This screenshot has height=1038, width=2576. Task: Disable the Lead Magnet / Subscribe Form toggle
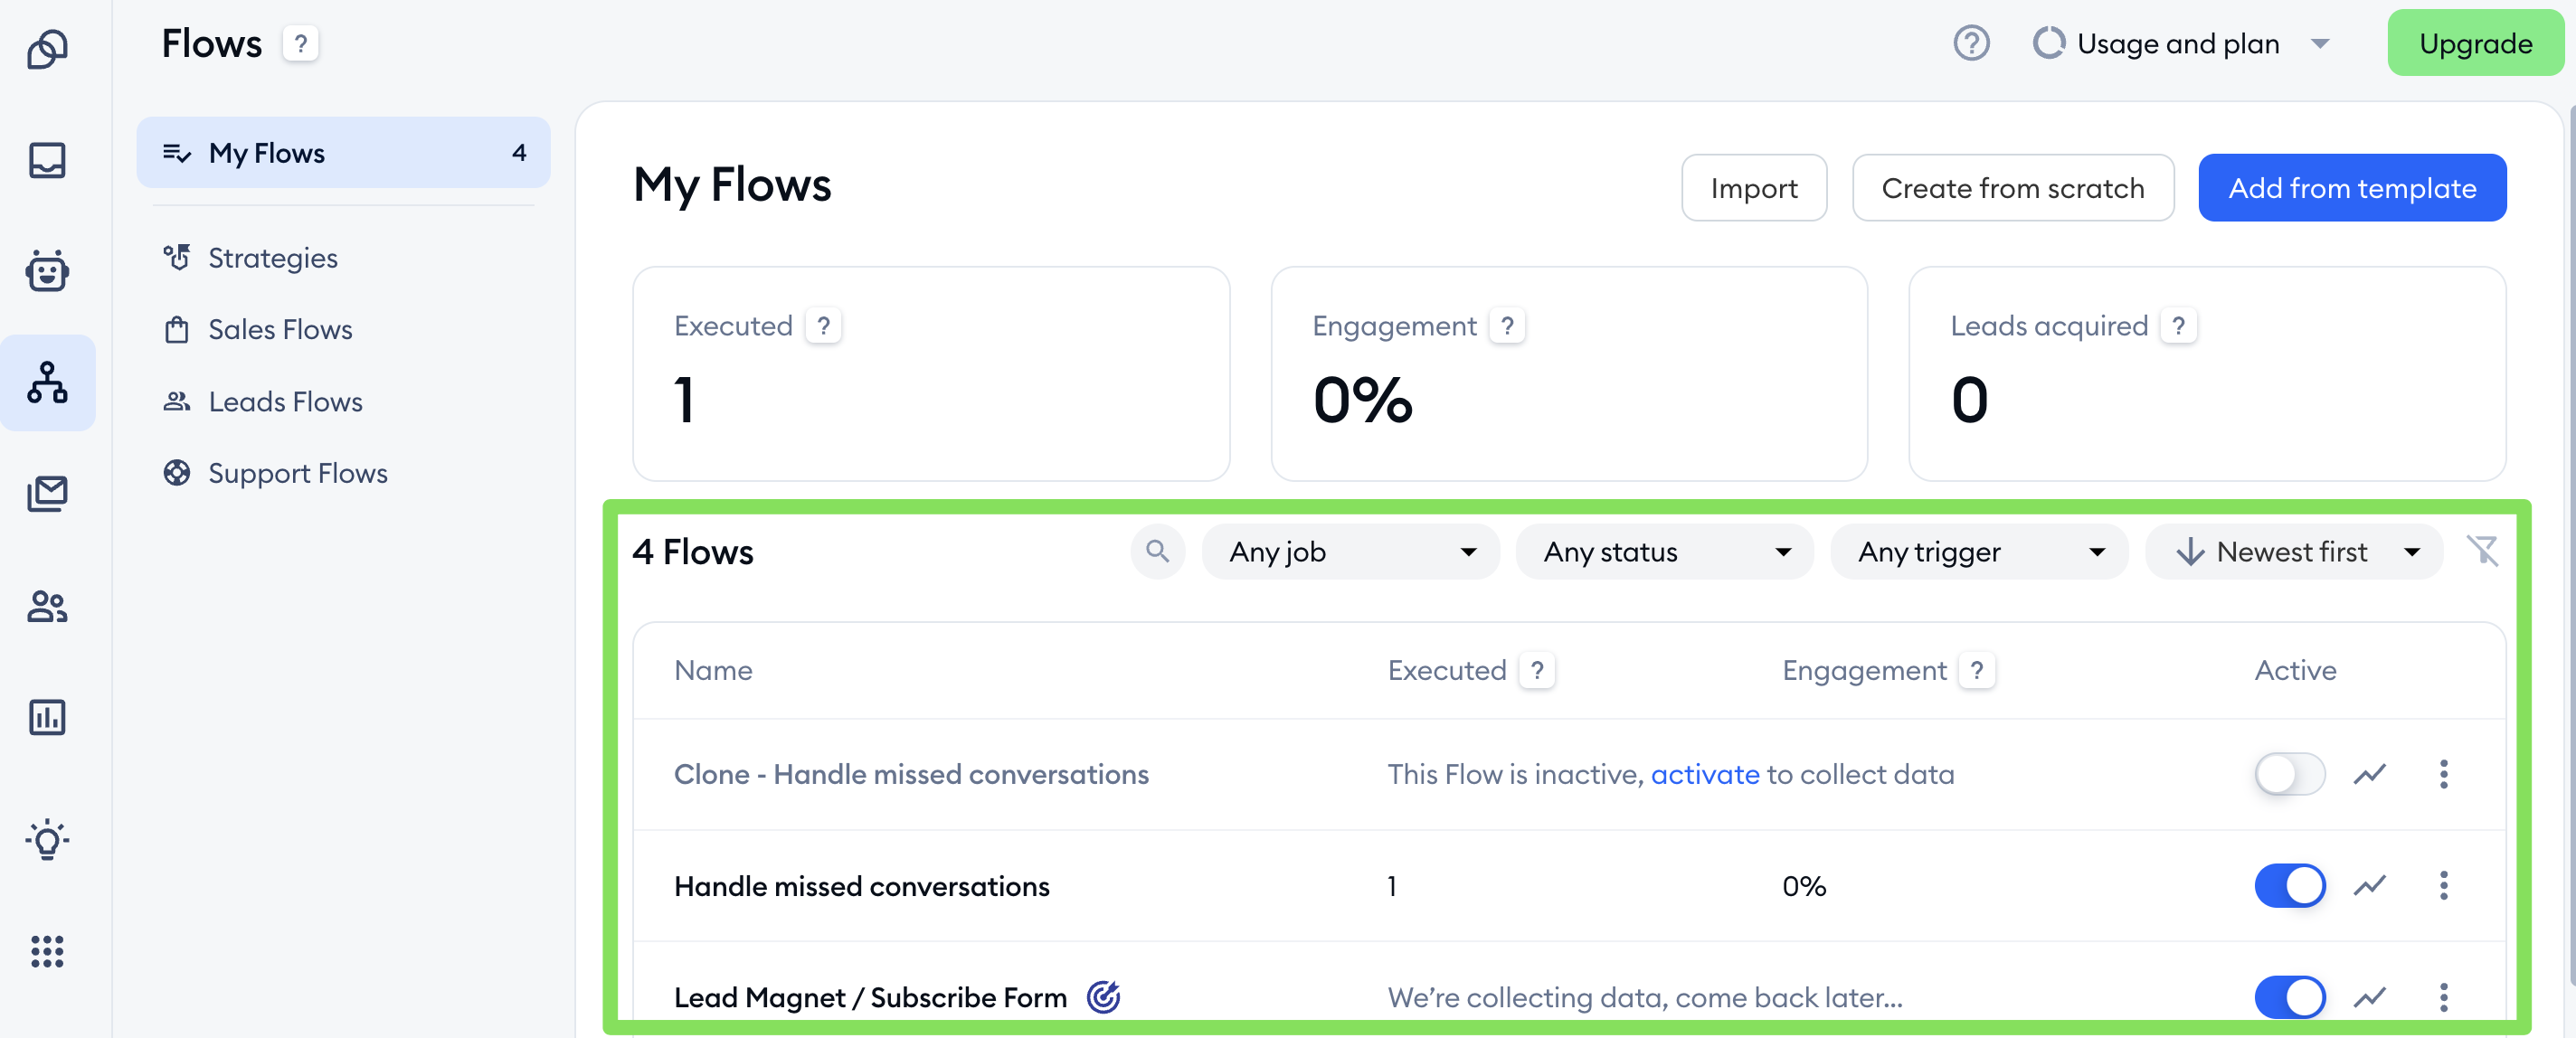pos(2289,997)
